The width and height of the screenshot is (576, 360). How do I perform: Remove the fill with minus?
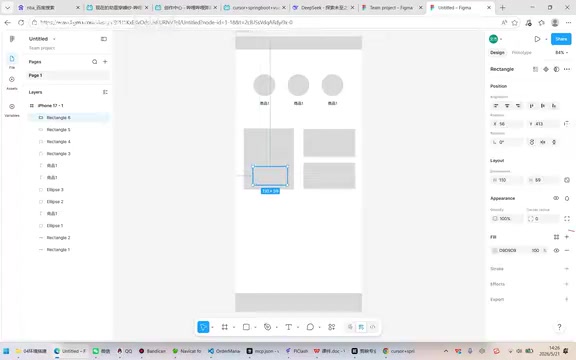pyautogui.click(x=567, y=251)
